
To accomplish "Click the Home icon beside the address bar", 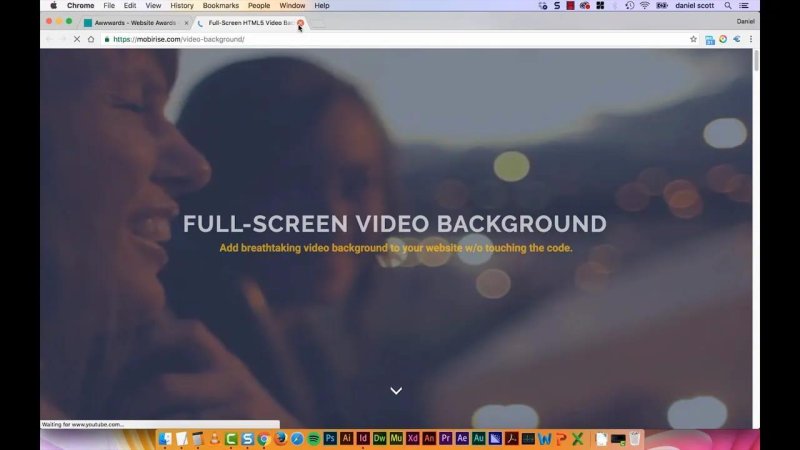I will coord(91,39).
